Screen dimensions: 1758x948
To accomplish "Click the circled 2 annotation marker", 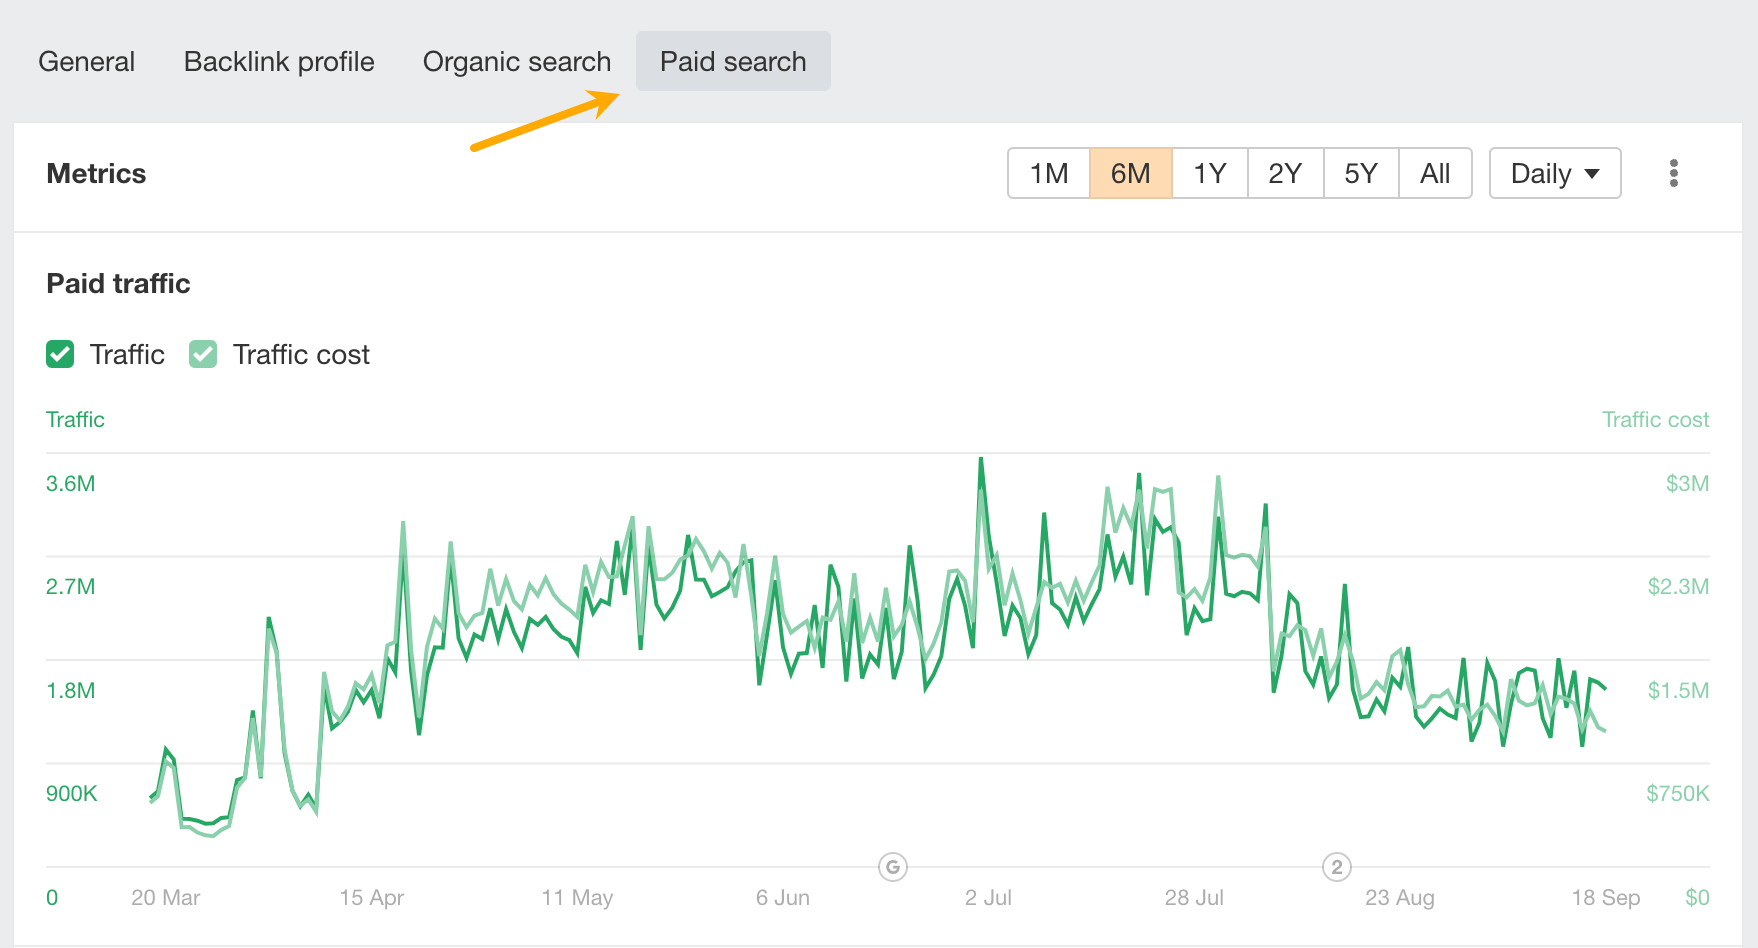I will 1337,867.
